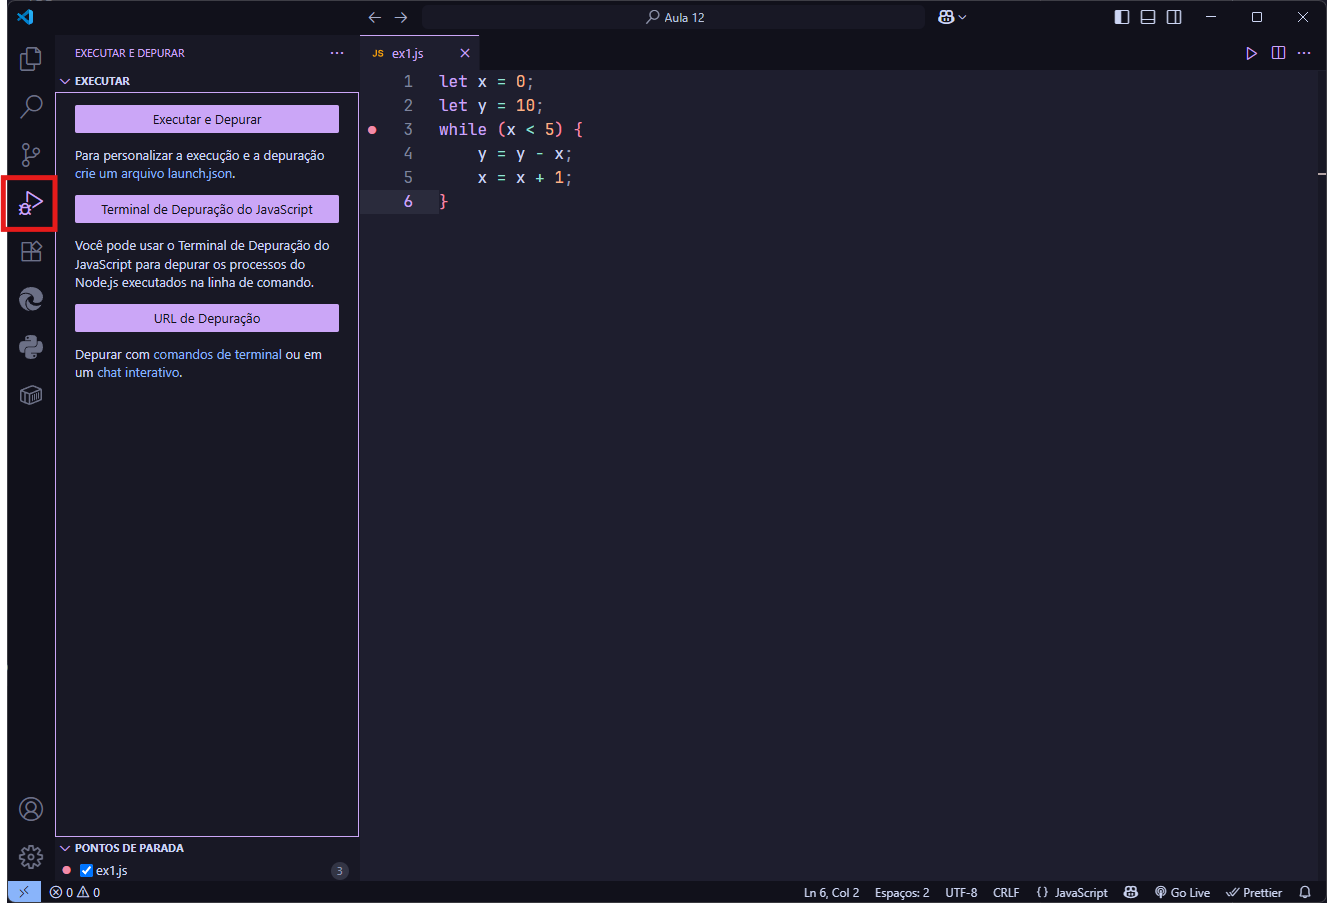The width and height of the screenshot is (1327, 903).
Task: Open the Python sidebar icon
Action: (31, 347)
